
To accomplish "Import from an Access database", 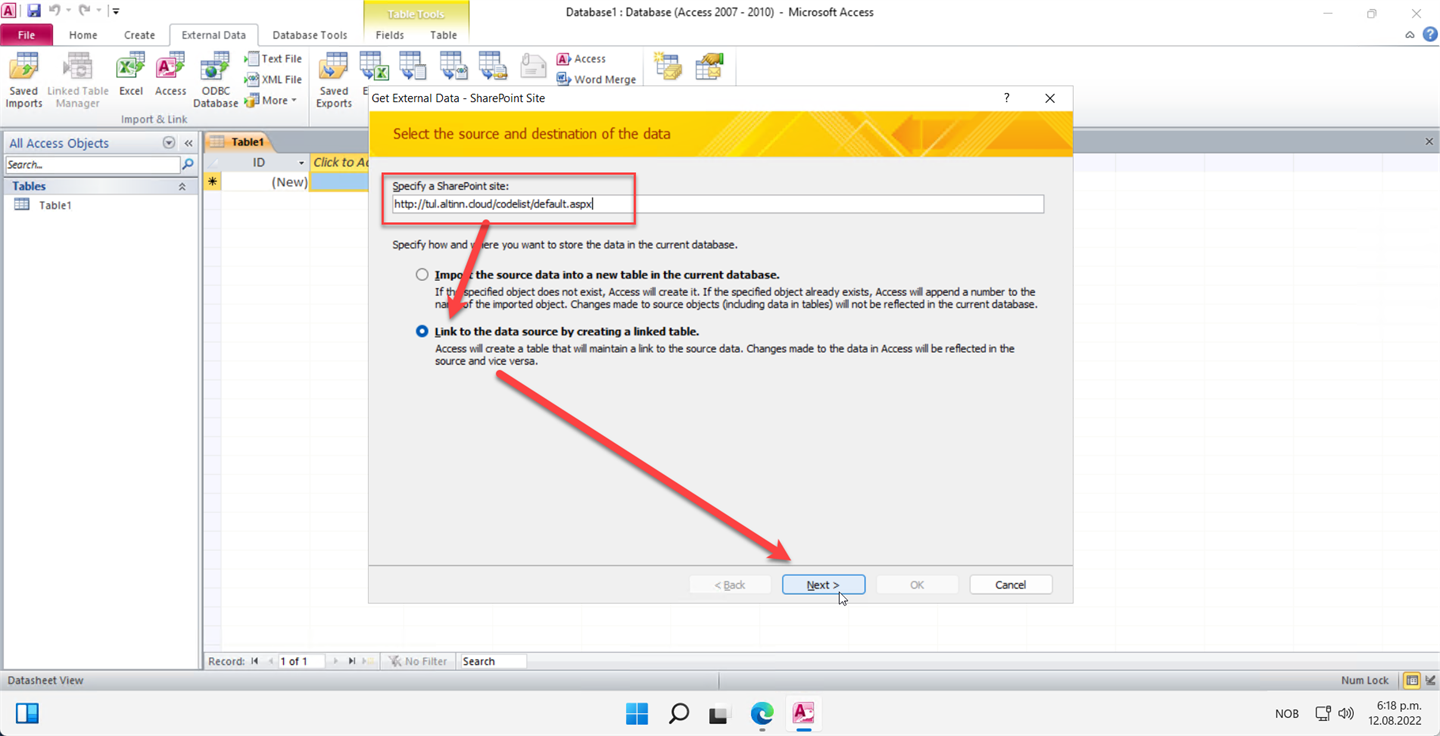I will [x=170, y=76].
